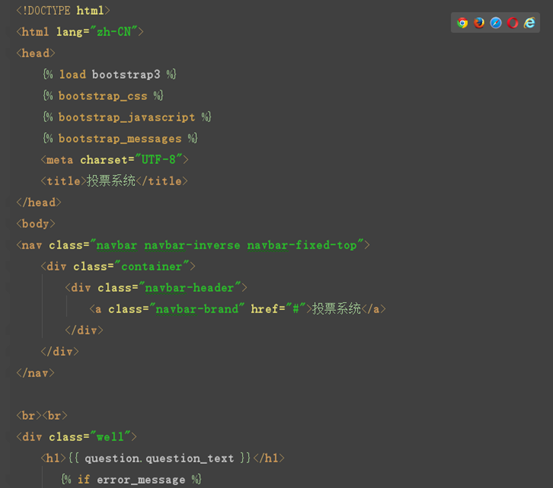Screen dimensions: 553x488
Task: Click the "container" class value
Action: [x=152, y=266]
